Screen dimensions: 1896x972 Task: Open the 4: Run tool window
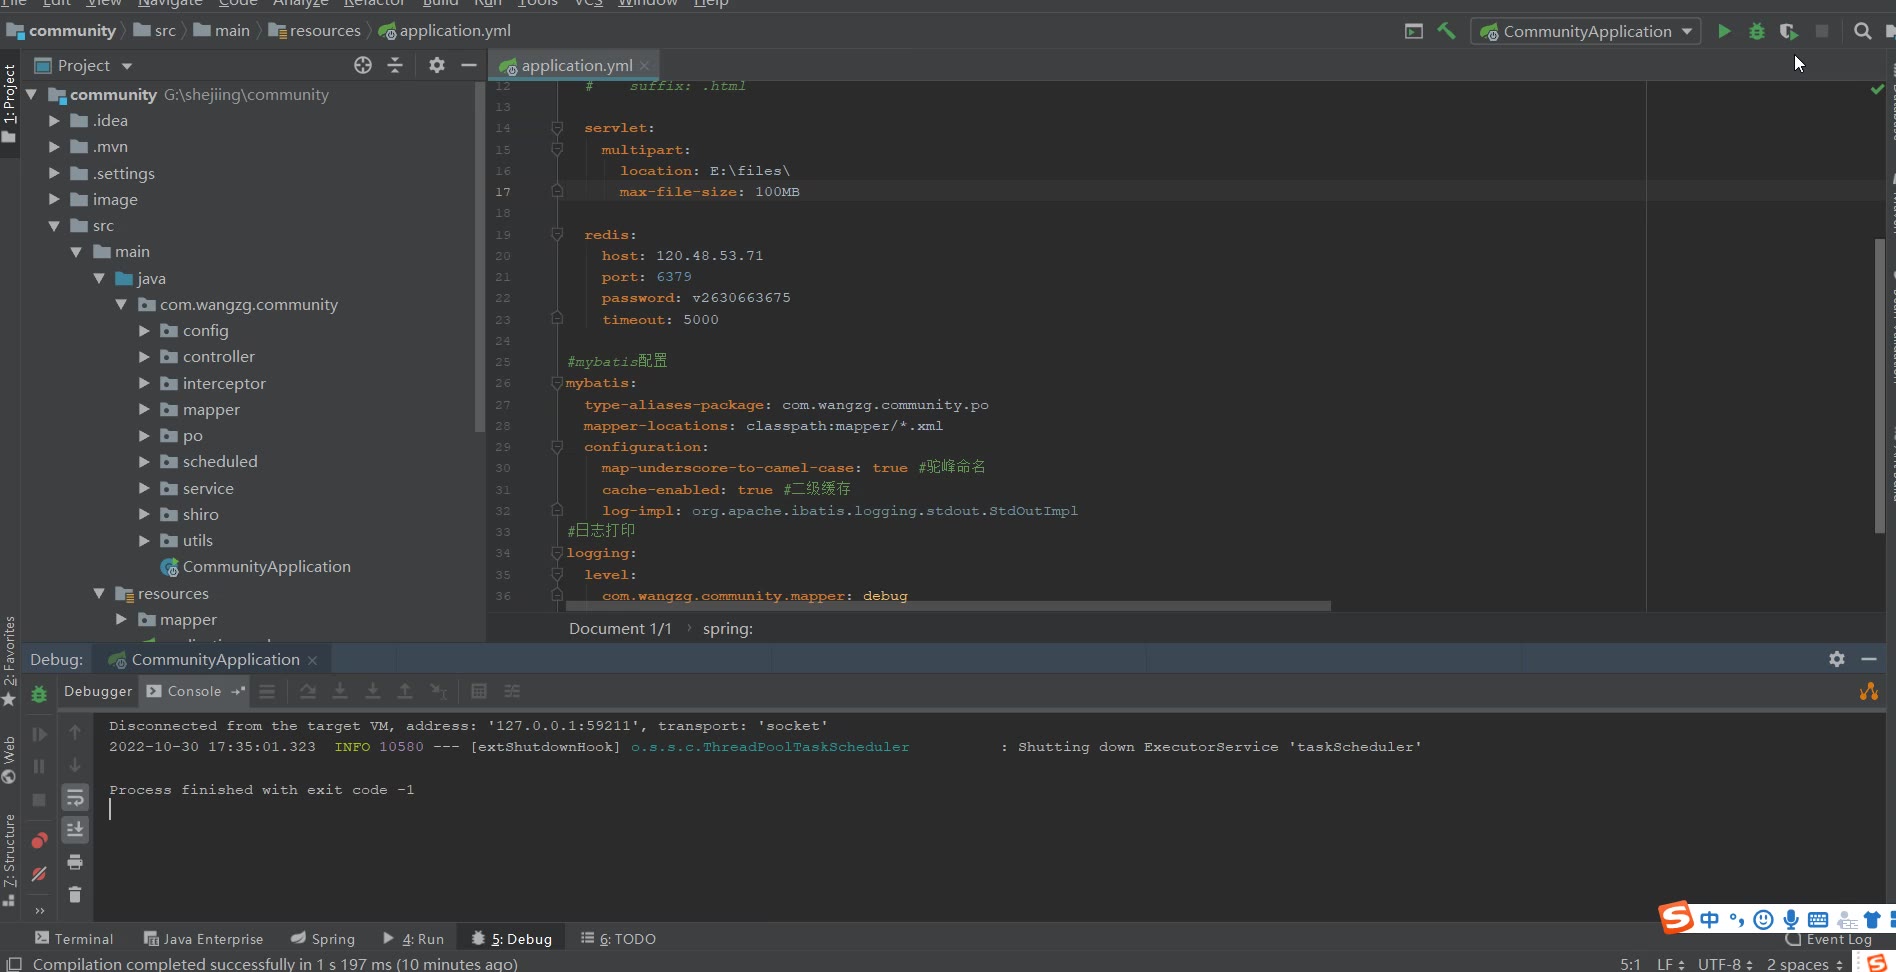(x=413, y=939)
